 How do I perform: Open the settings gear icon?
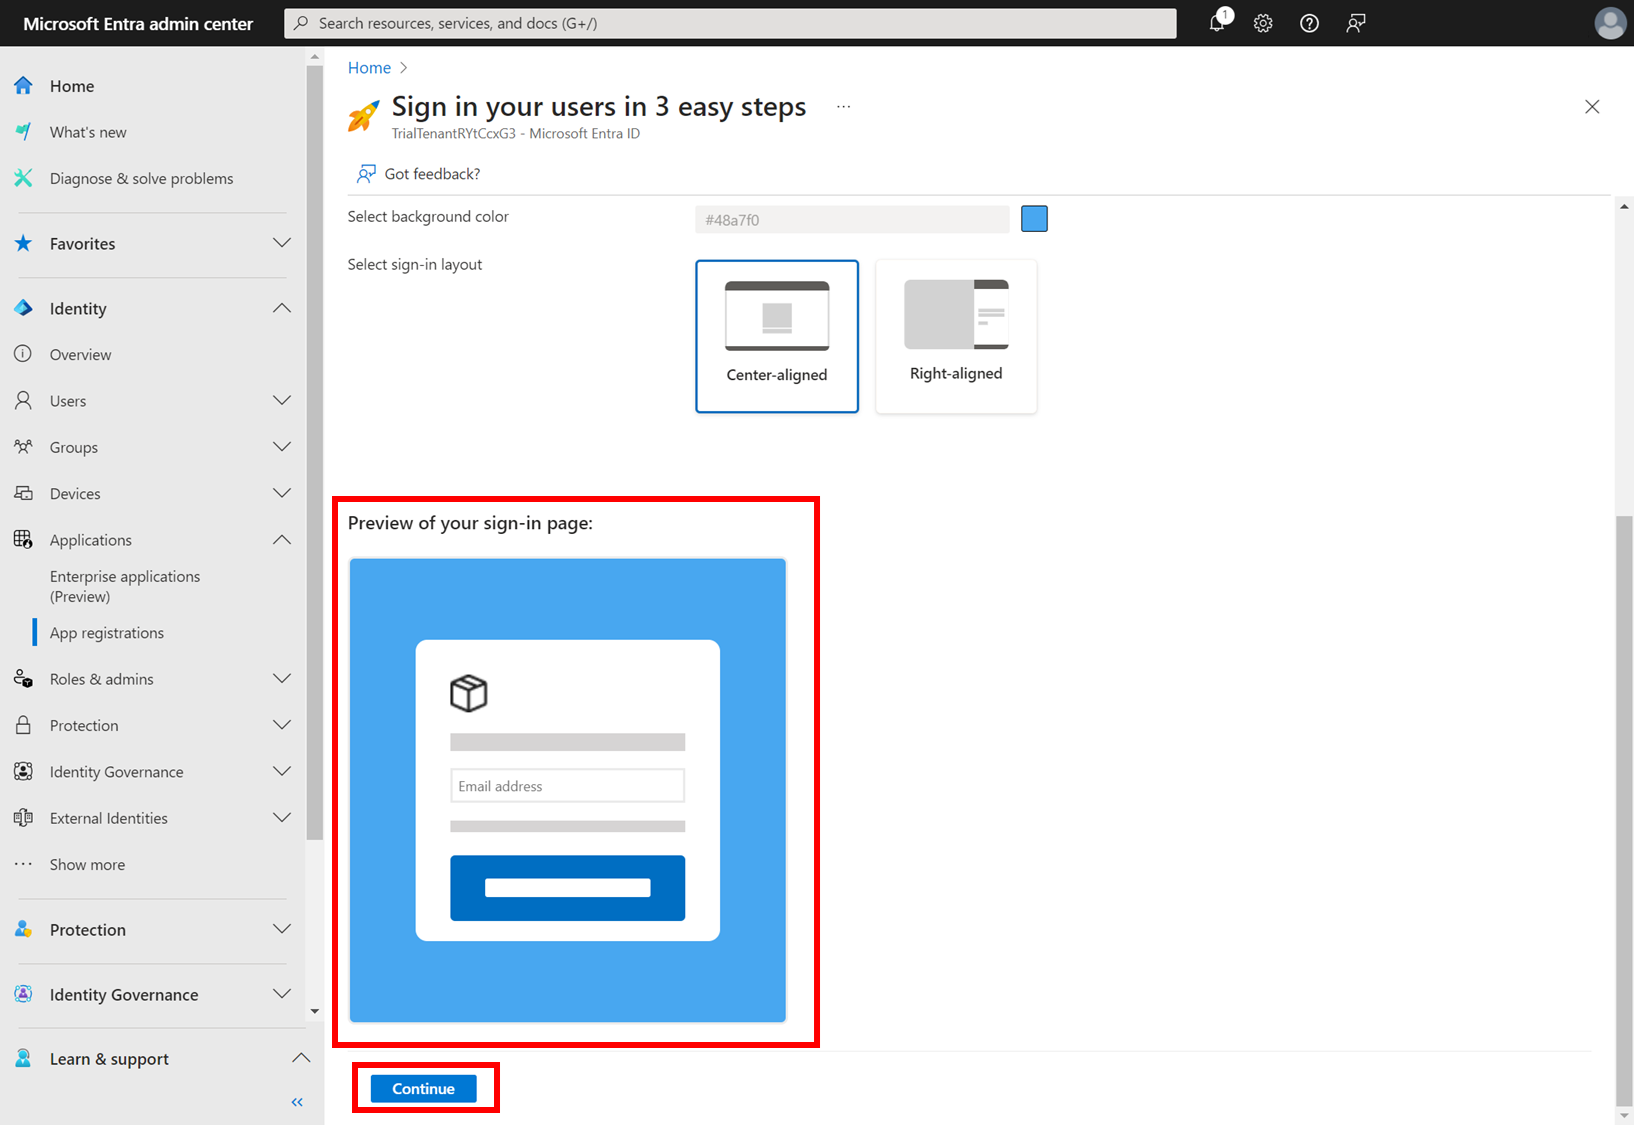(1263, 23)
